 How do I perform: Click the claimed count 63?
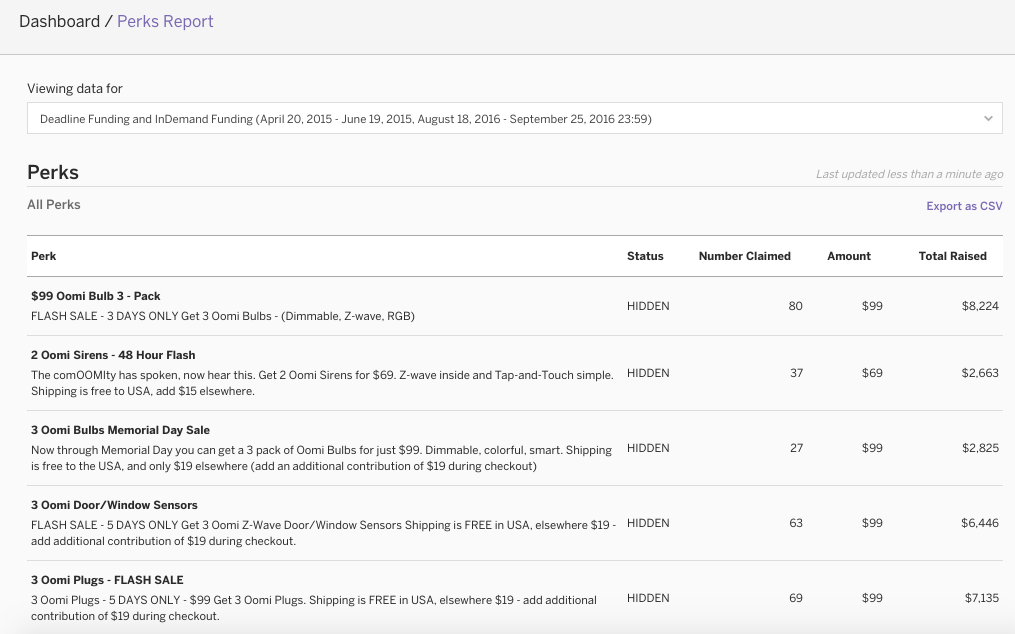(796, 523)
